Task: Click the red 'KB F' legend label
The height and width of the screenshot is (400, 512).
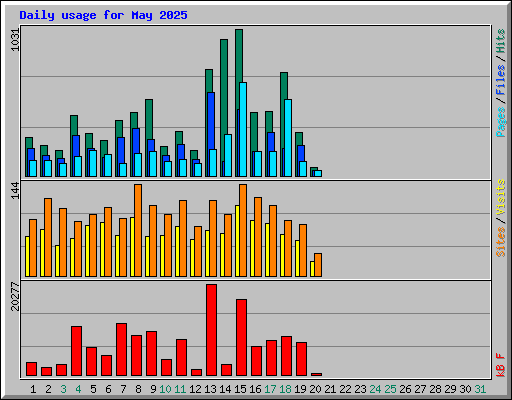Action: click(501, 365)
